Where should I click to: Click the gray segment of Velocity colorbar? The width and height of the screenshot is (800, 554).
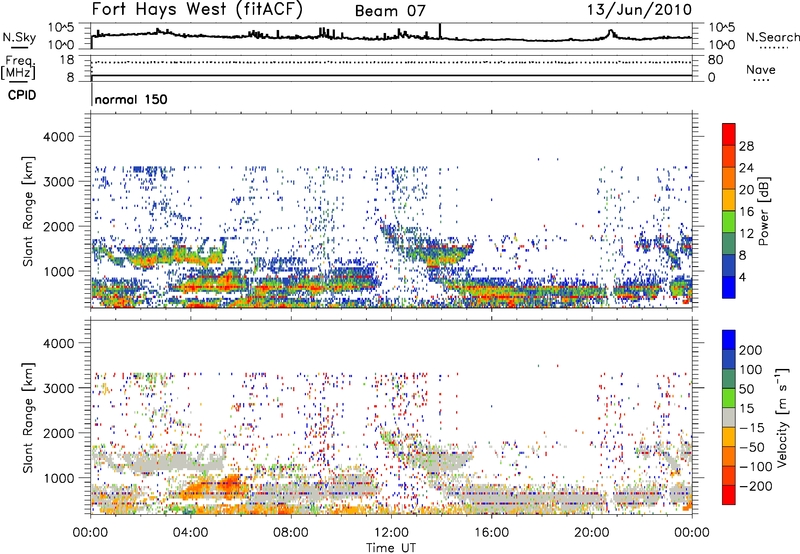tap(729, 417)
